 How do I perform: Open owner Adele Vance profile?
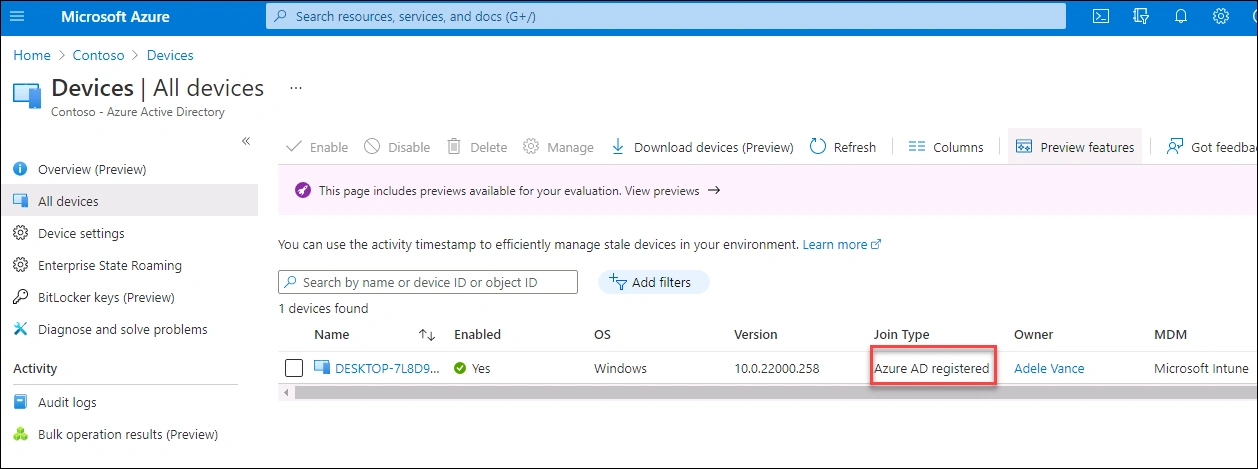1049,368
